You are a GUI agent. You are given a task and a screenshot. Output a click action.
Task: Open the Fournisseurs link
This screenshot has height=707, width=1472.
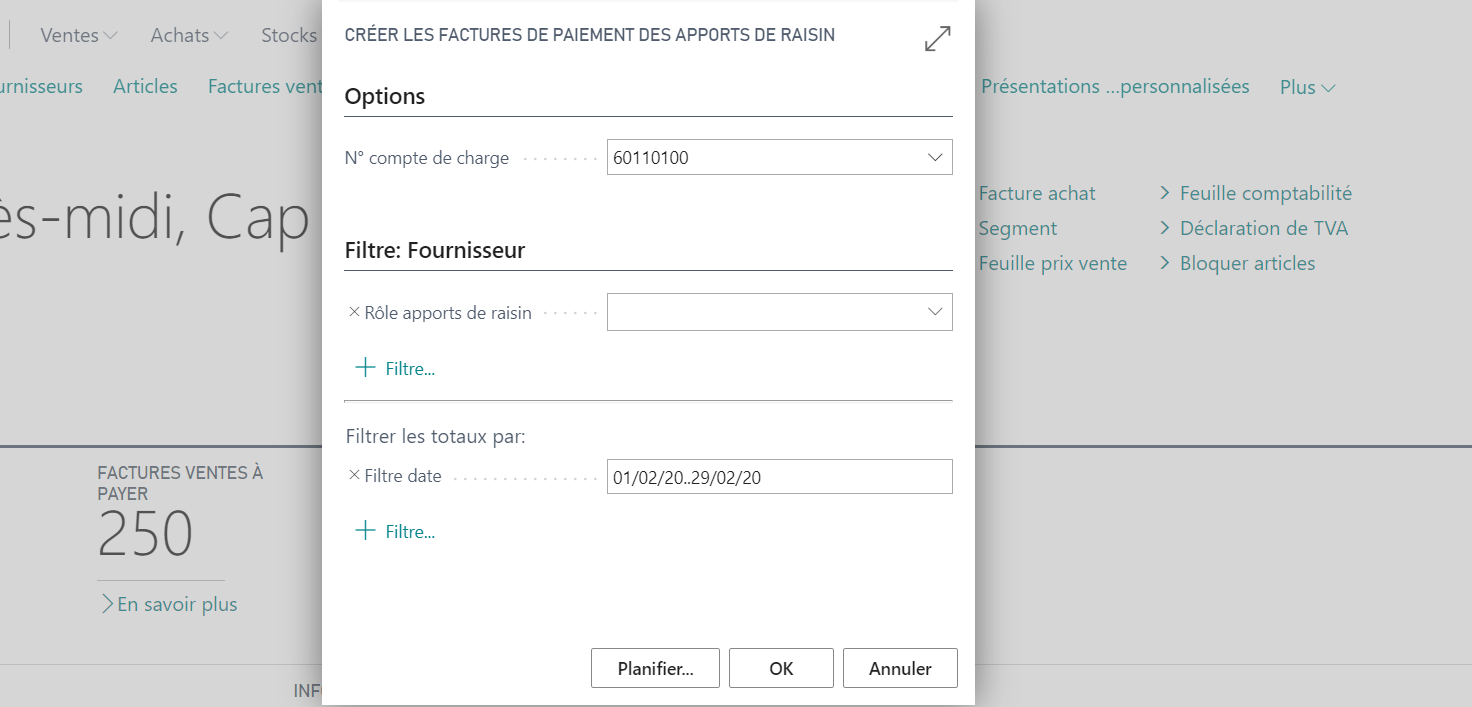pos(41,87)
